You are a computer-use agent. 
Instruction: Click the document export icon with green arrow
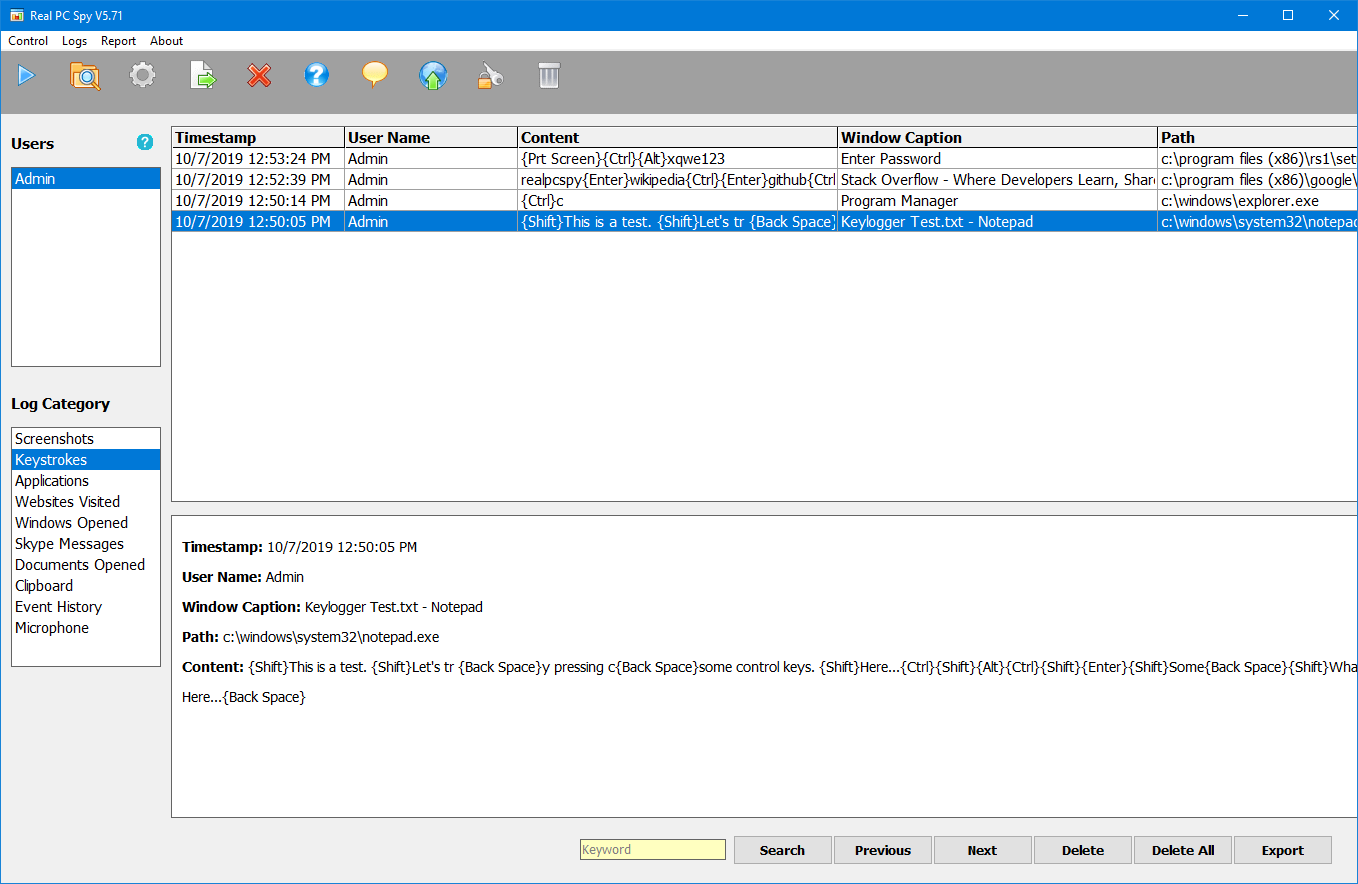tap(203, 76)
